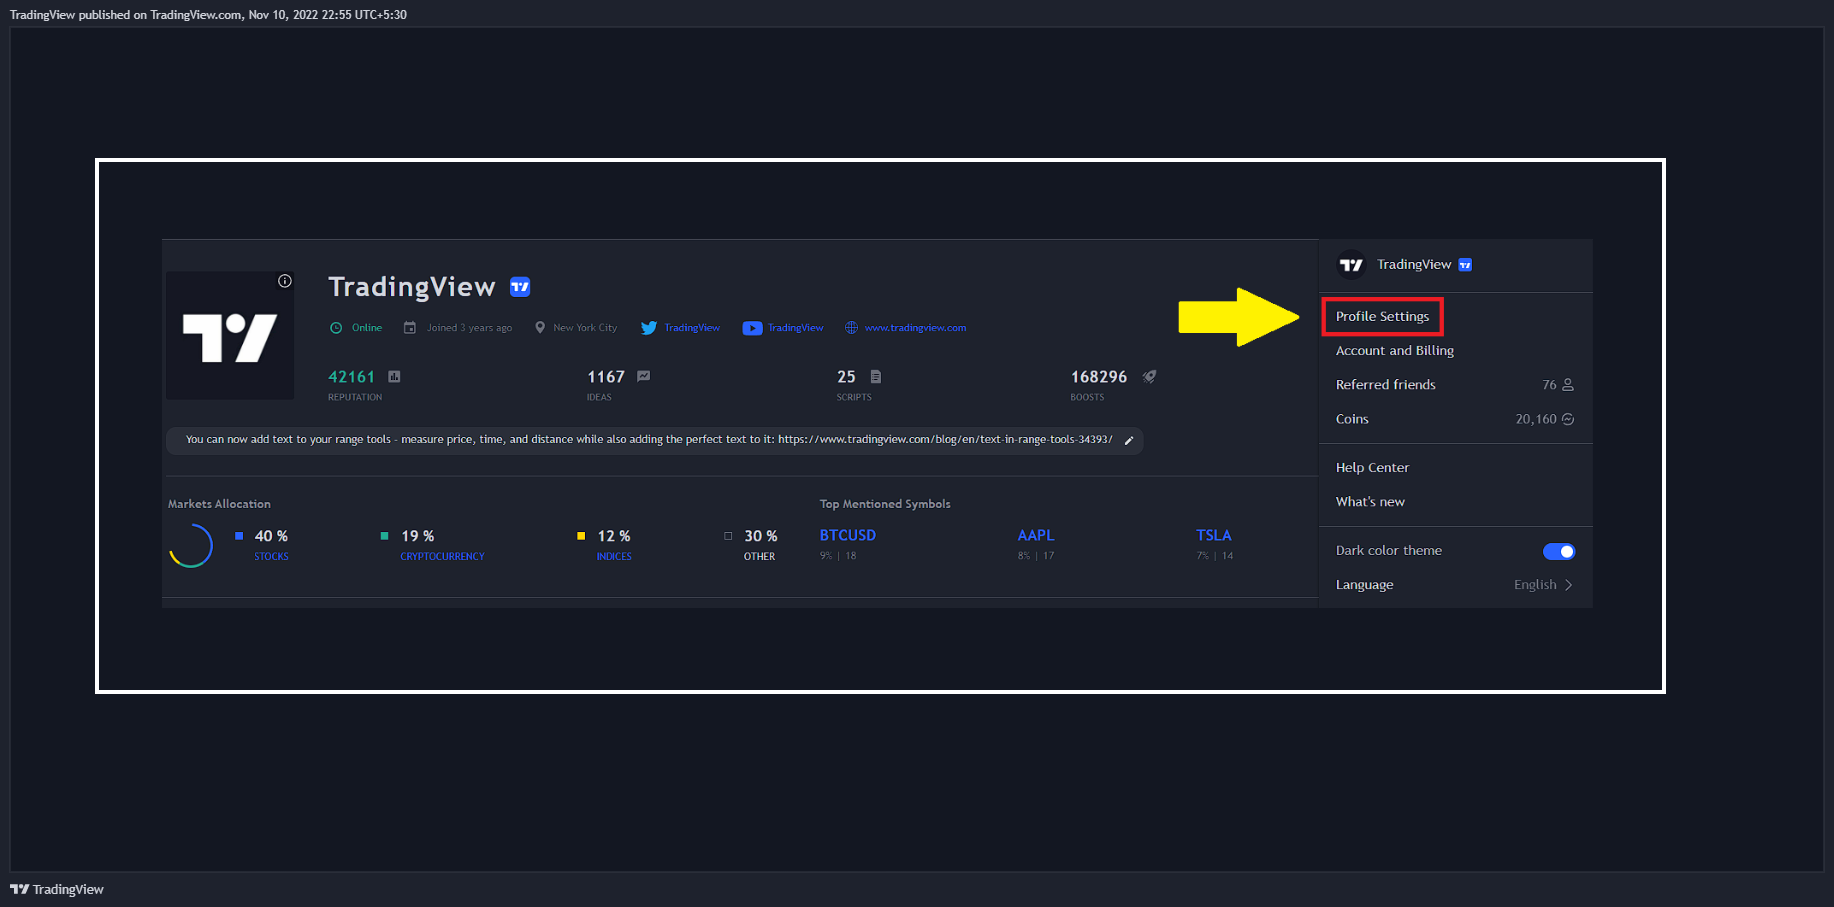
Task: Click the Coins icon next to 20,160
Action: (x=1568, y=420)
